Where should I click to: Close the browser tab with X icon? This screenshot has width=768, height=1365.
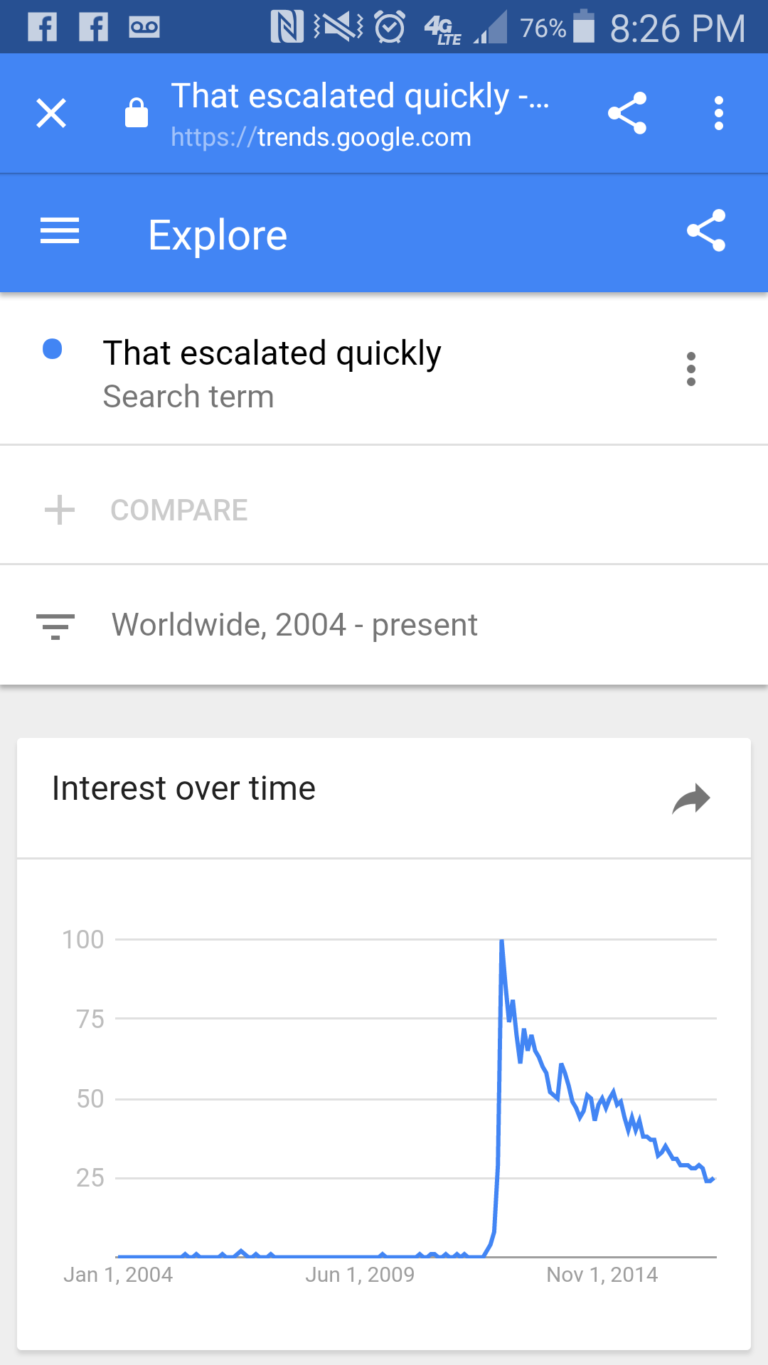51,114
